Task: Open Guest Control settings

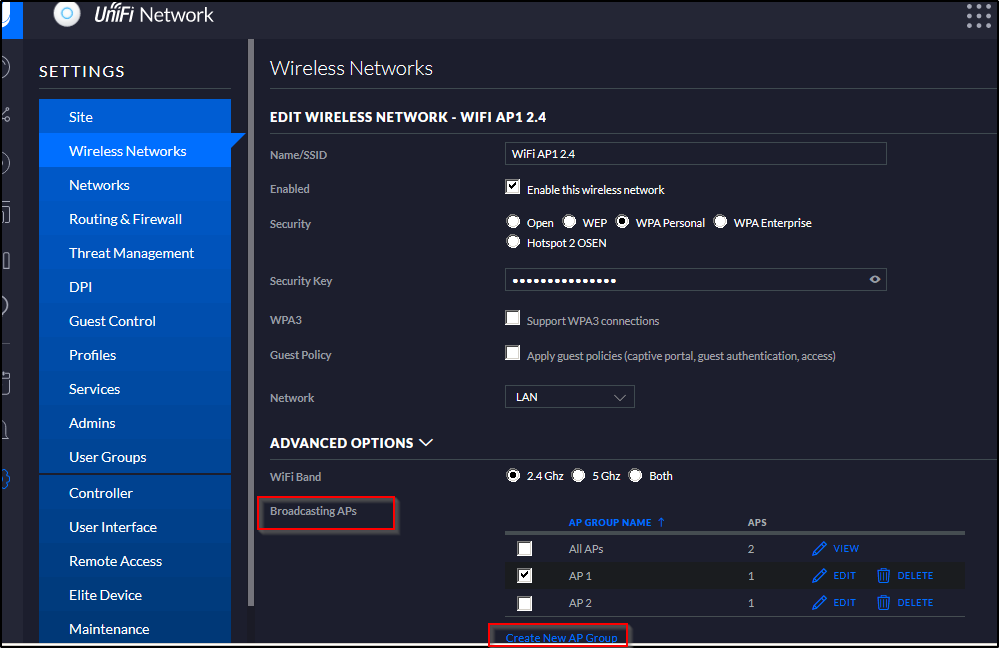Action: [134, 321]
